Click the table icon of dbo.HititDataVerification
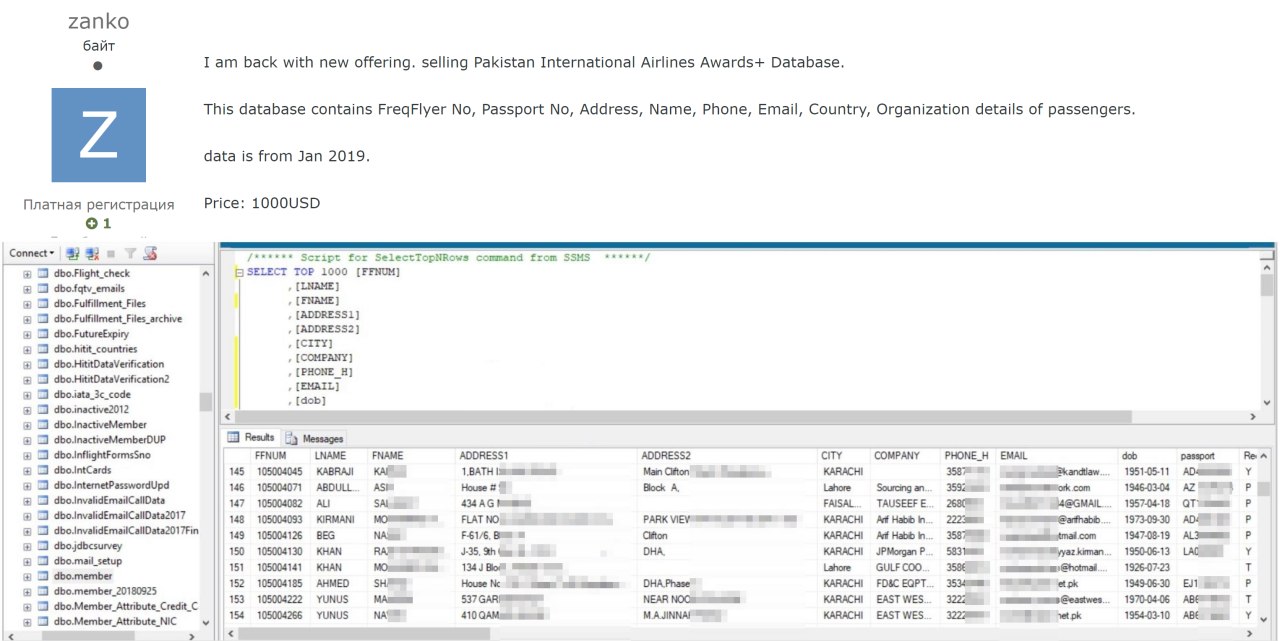 point(43,365)
